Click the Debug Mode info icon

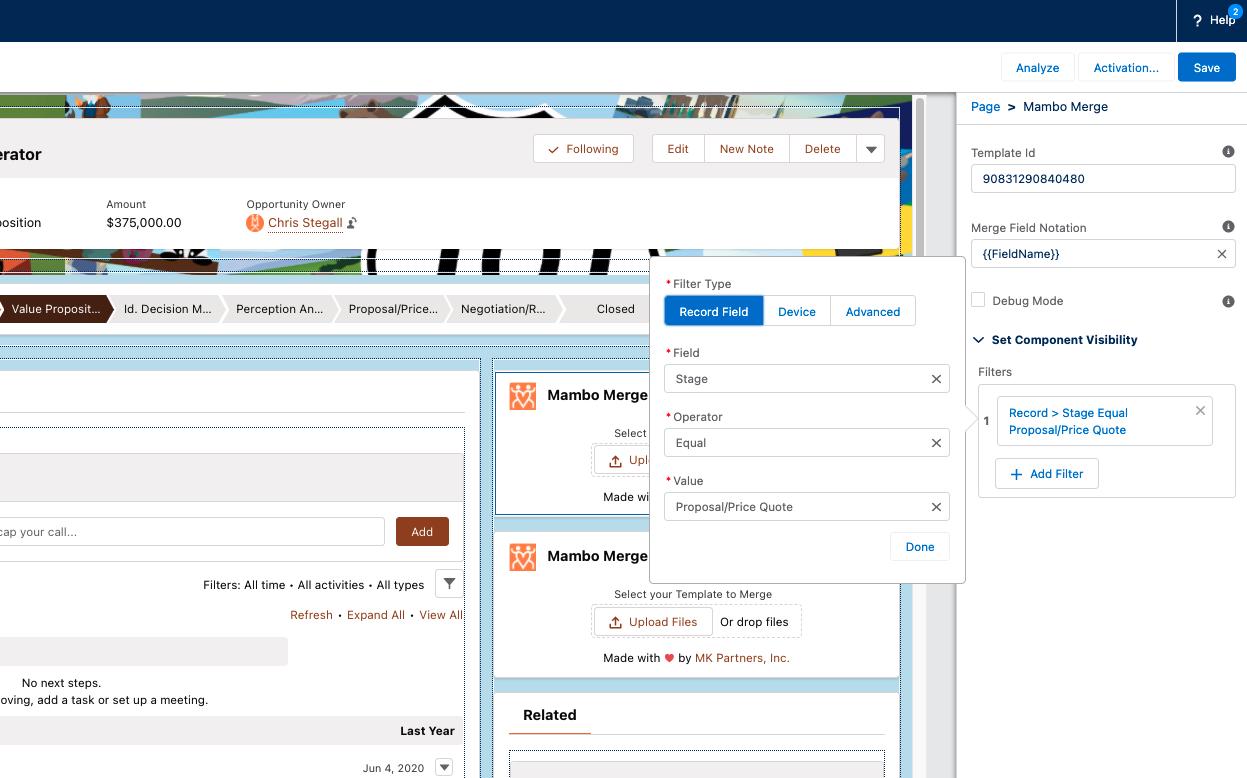click(1228, 301)
